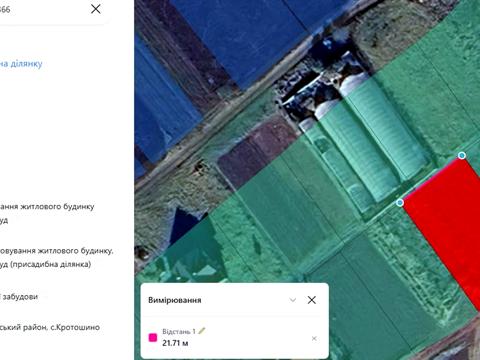Click the 'с.Кротошино' address text
Screen dimensions: 480x360
tap(75, 327)
